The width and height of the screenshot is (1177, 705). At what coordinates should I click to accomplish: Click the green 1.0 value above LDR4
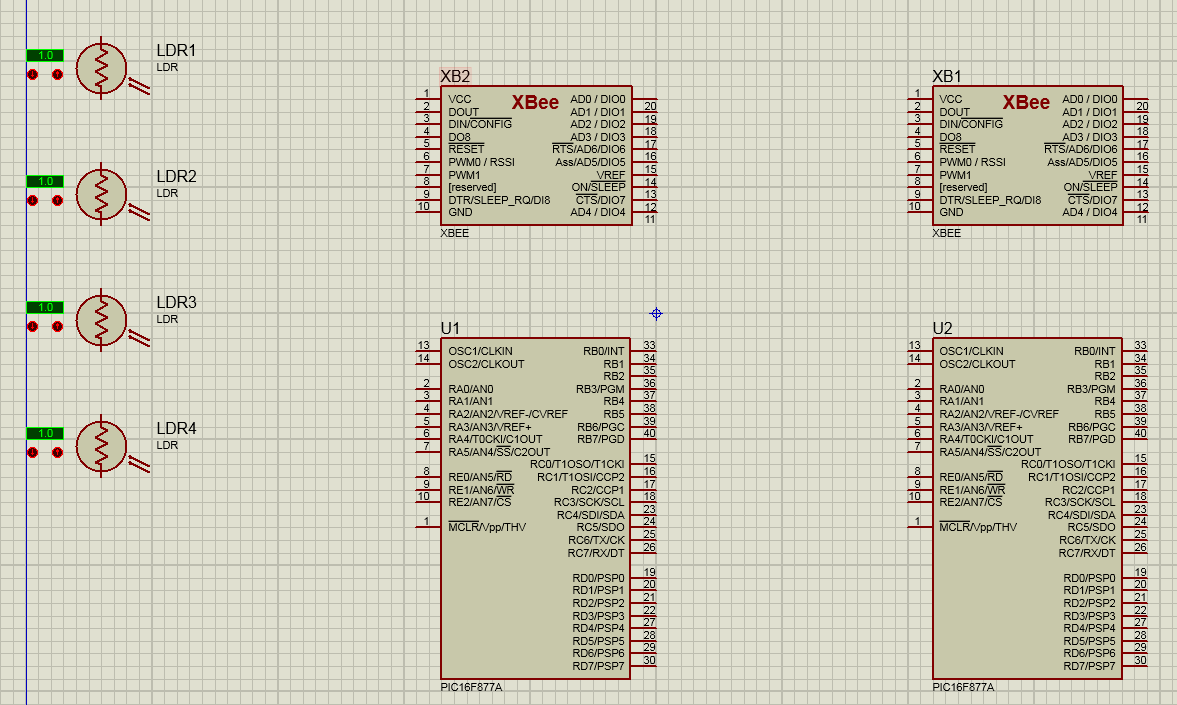(45, 434)
